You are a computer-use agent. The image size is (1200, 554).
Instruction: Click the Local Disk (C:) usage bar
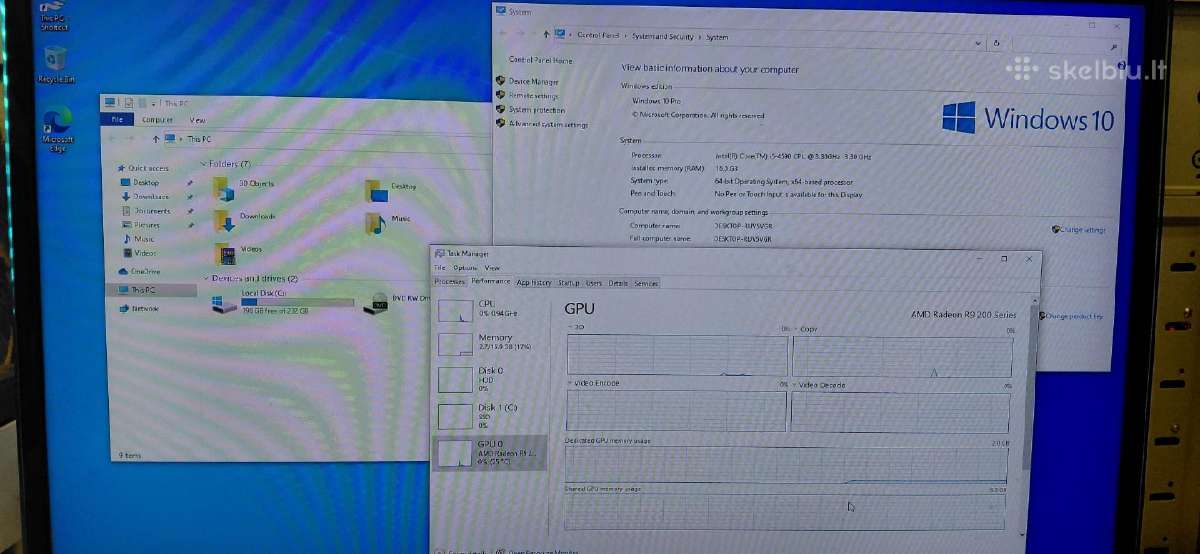[297, 301]
